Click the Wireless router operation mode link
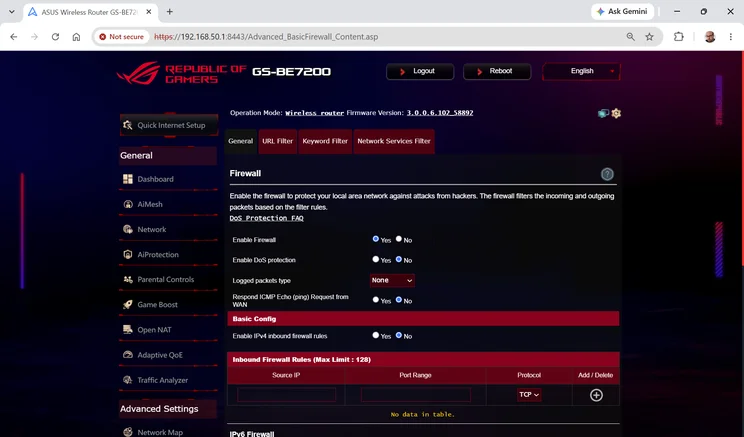This screenshot has height=437, width=744. coord(315,113)
